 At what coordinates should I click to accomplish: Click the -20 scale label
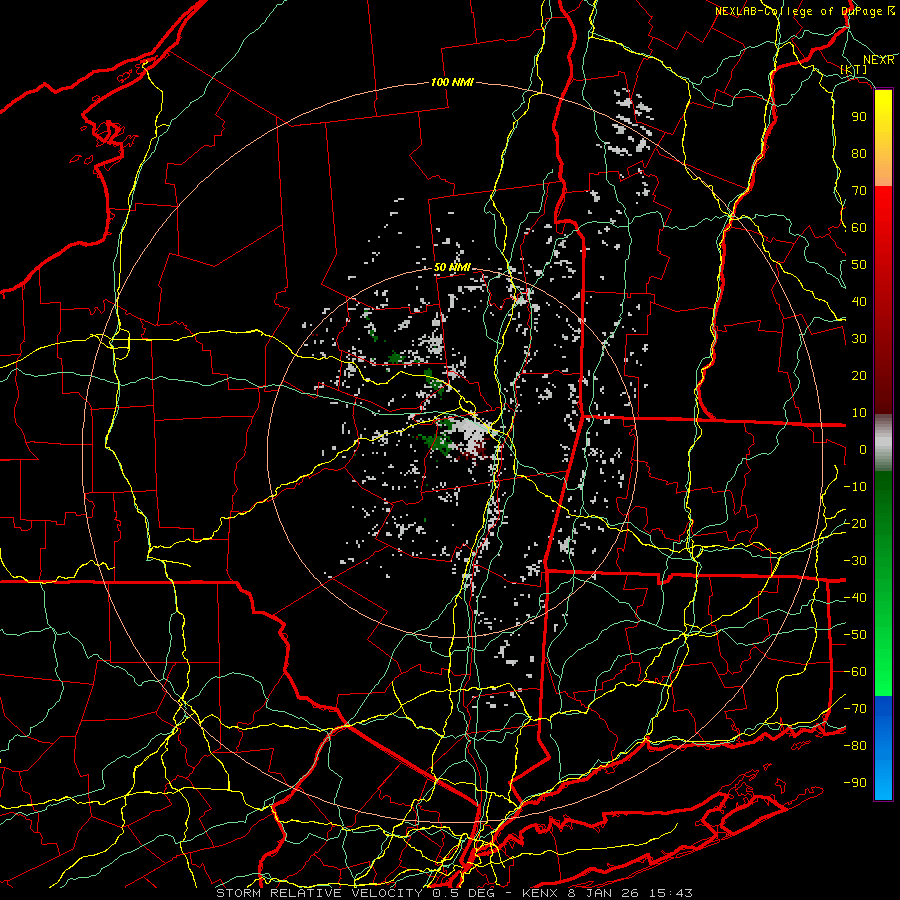coord(855,523)
